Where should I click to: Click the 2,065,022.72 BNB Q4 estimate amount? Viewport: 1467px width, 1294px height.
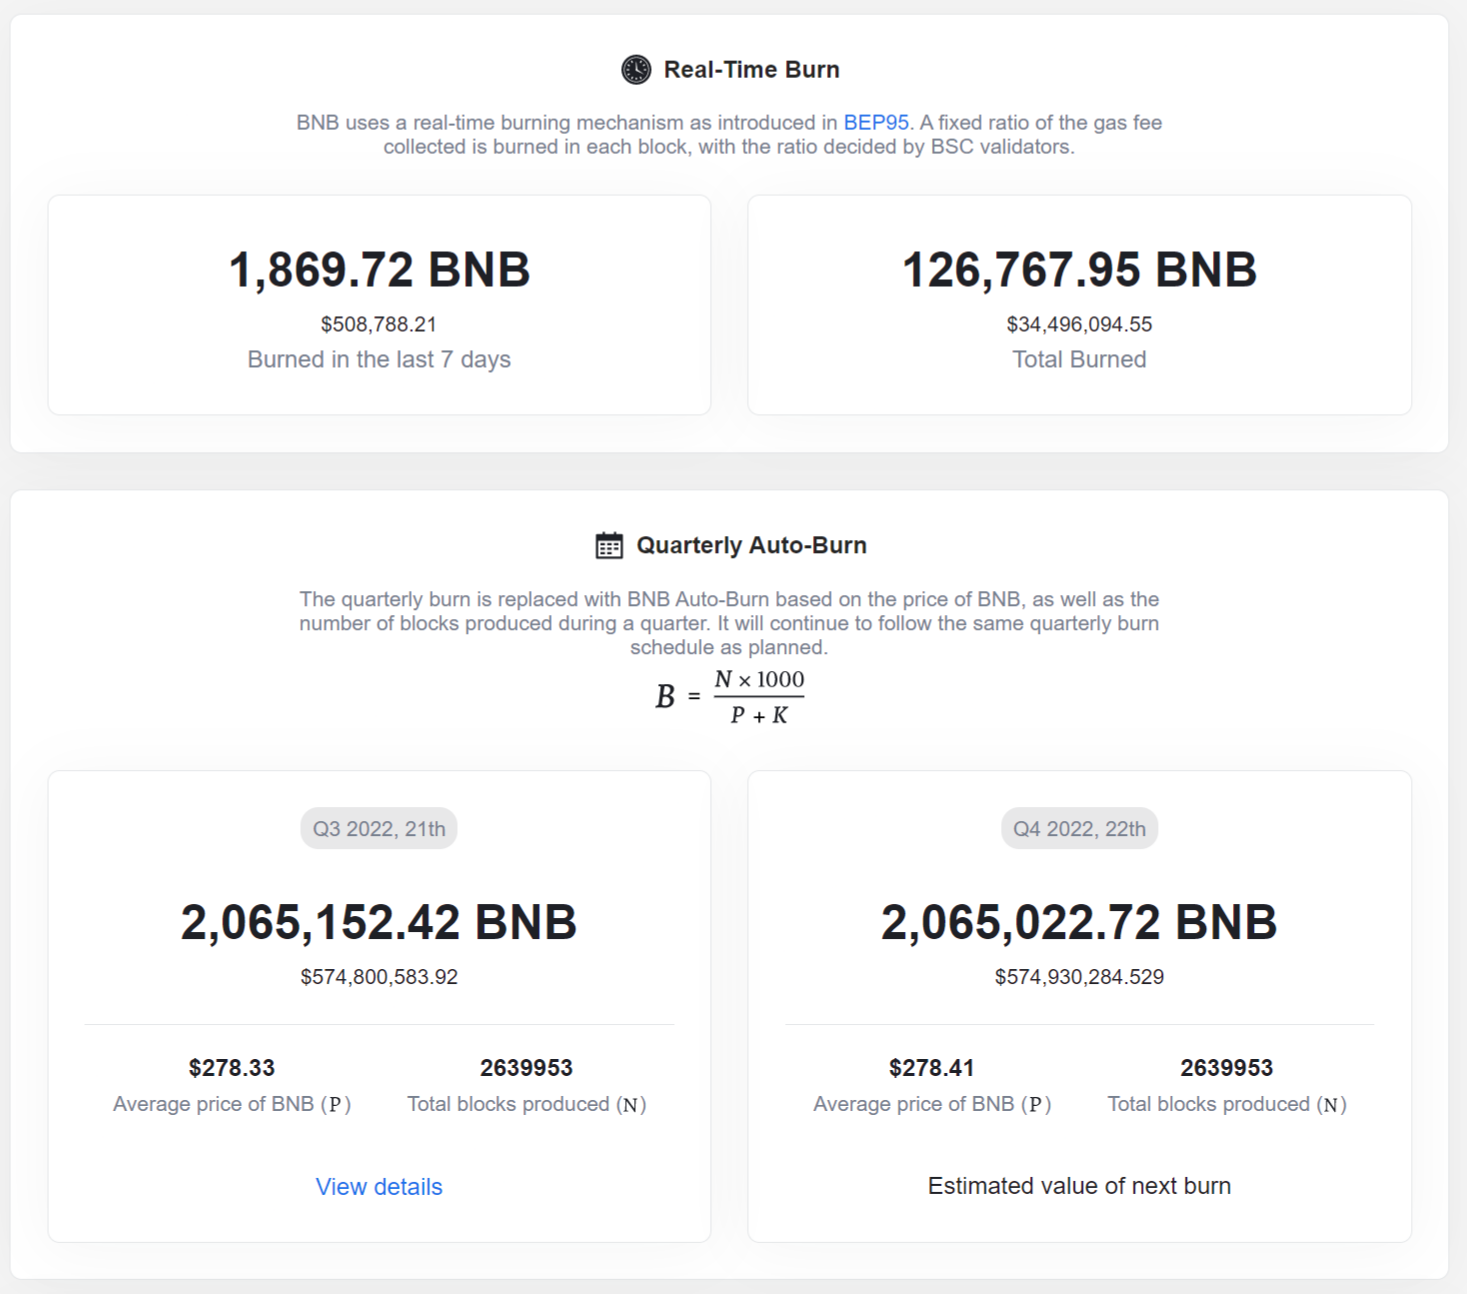(1079, 922)
